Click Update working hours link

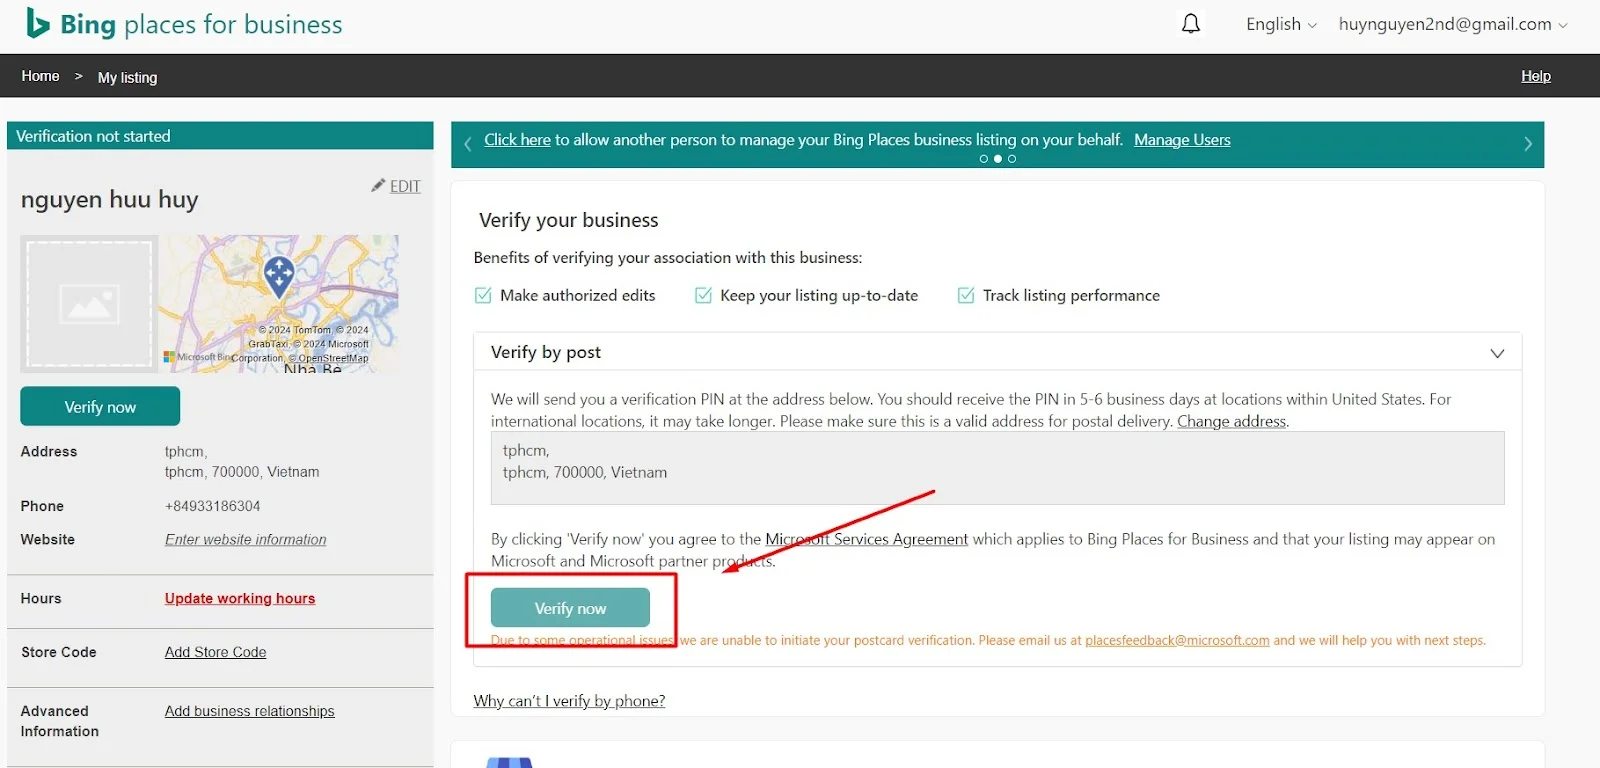click(x=240, y=598)
